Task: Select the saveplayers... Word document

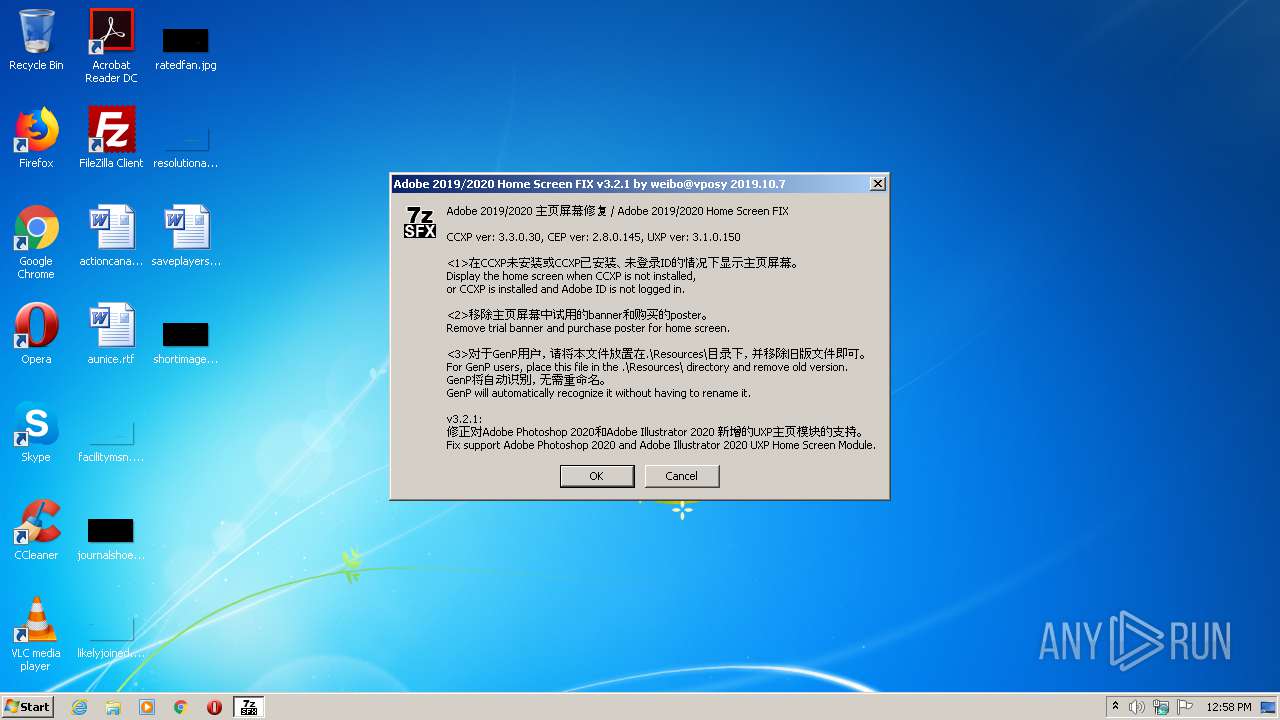Action: click(x=186, y=236)
